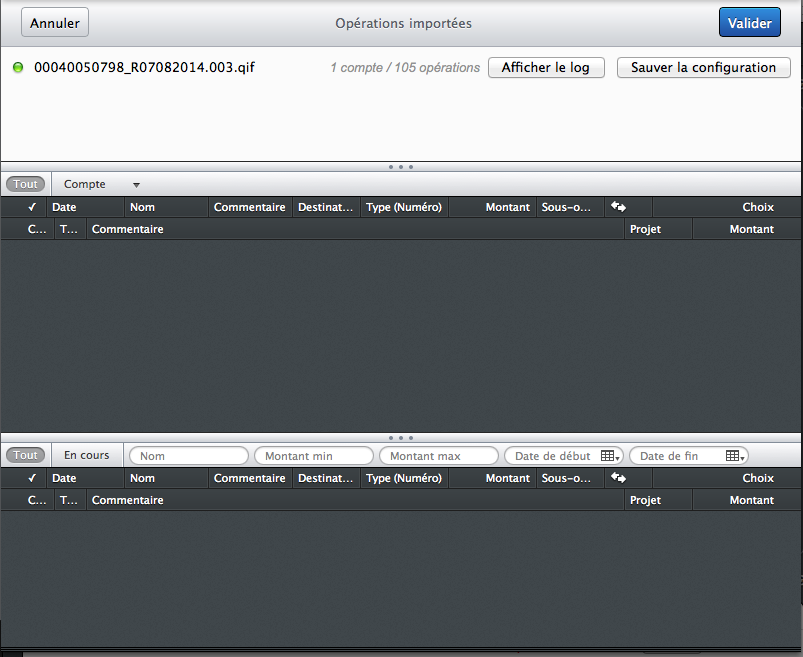Viewport: 803px width, 657px height.
Task: Sort lower table by Date column
Action: tap(85, 478)
